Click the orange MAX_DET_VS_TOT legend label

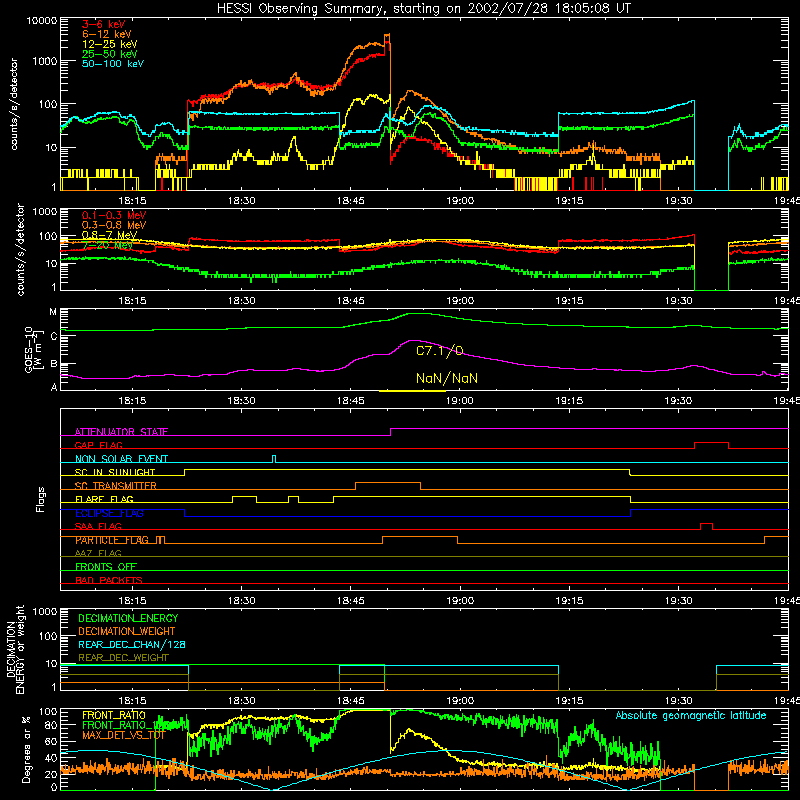tap(123, 735)
